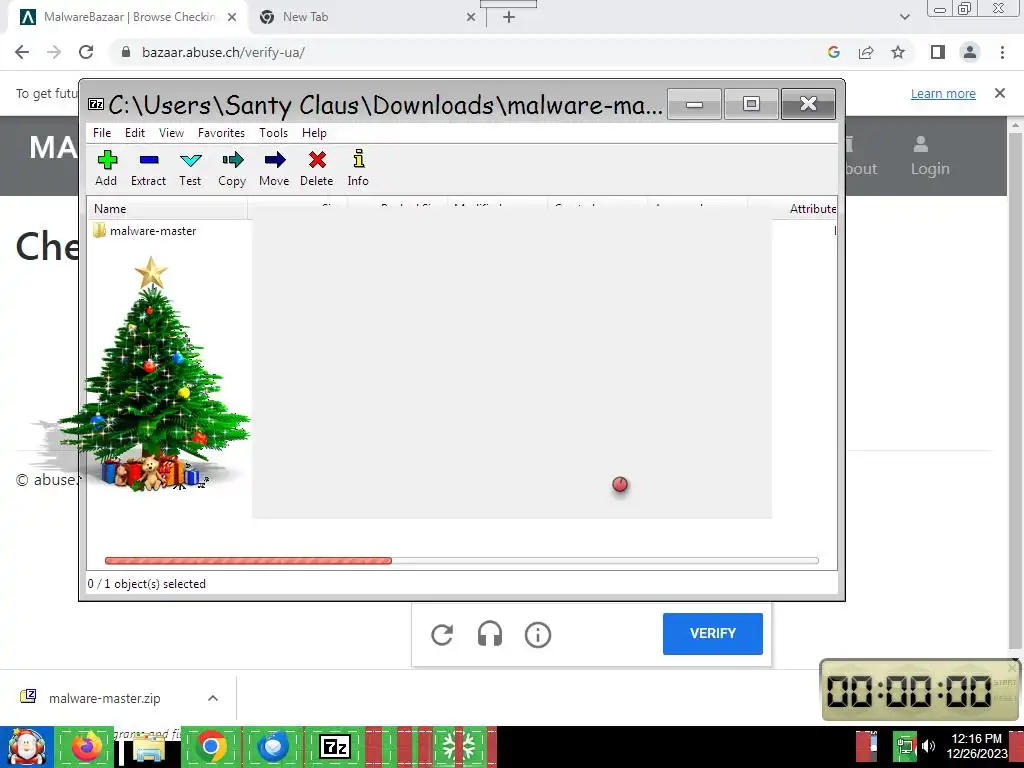Open the Info toolbar icon
The height and width of the screenshot is (768, 1024).
(358, 168)
